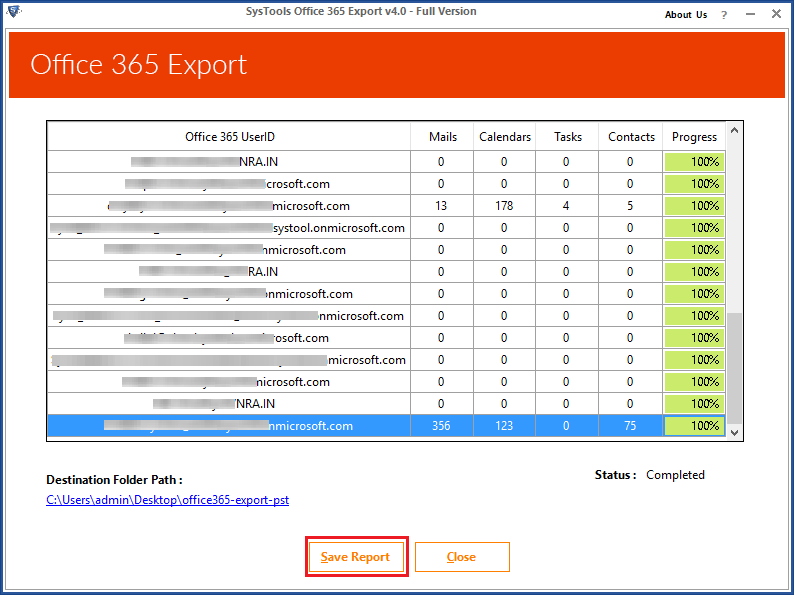Click the Office 365 UserID column header
This screenshot has width=794, height=595.
(229, 137)
